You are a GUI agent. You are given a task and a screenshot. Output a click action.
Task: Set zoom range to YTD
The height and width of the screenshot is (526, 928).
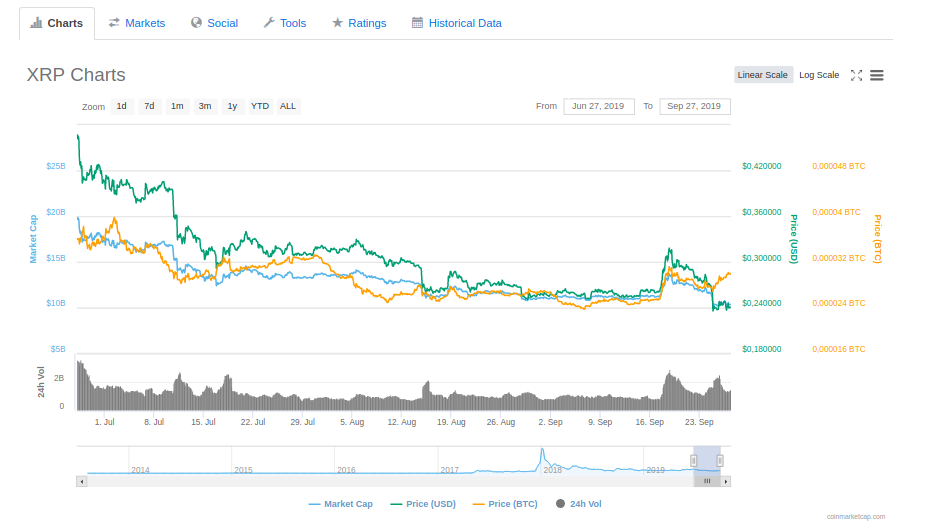pos(260,107)
